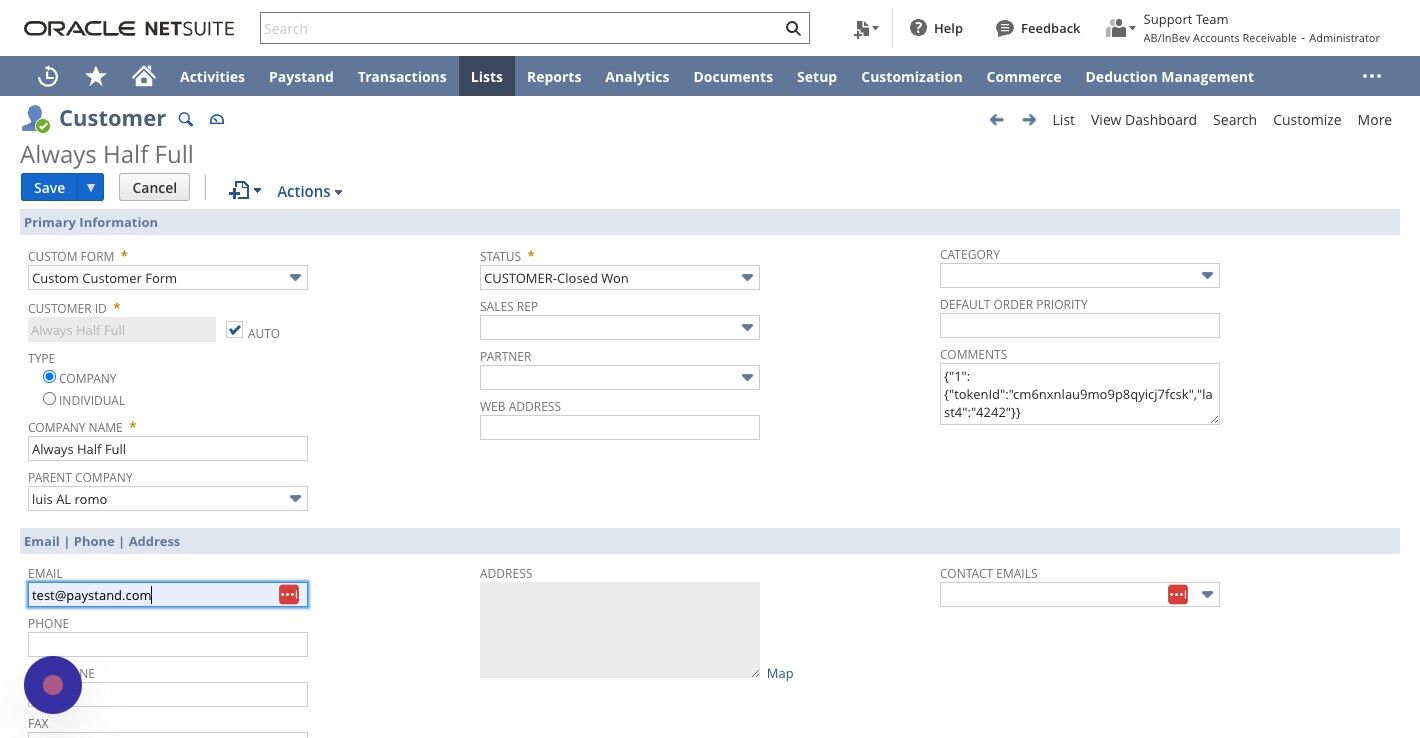1420x738 pixels.
Task: Click red password-manager icon in Email field
Action: coord(289,595)
